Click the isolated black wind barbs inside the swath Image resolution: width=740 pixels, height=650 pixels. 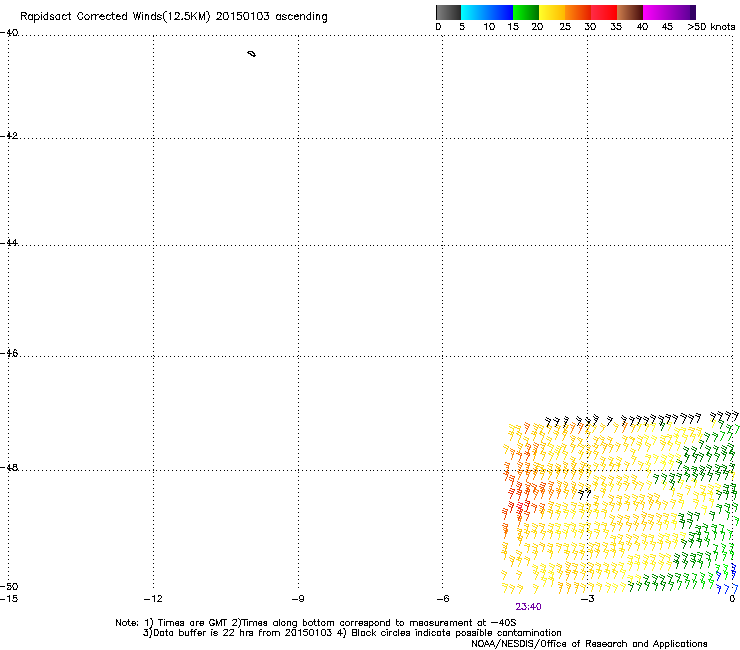pyautogui.click(x=584, y=494)
